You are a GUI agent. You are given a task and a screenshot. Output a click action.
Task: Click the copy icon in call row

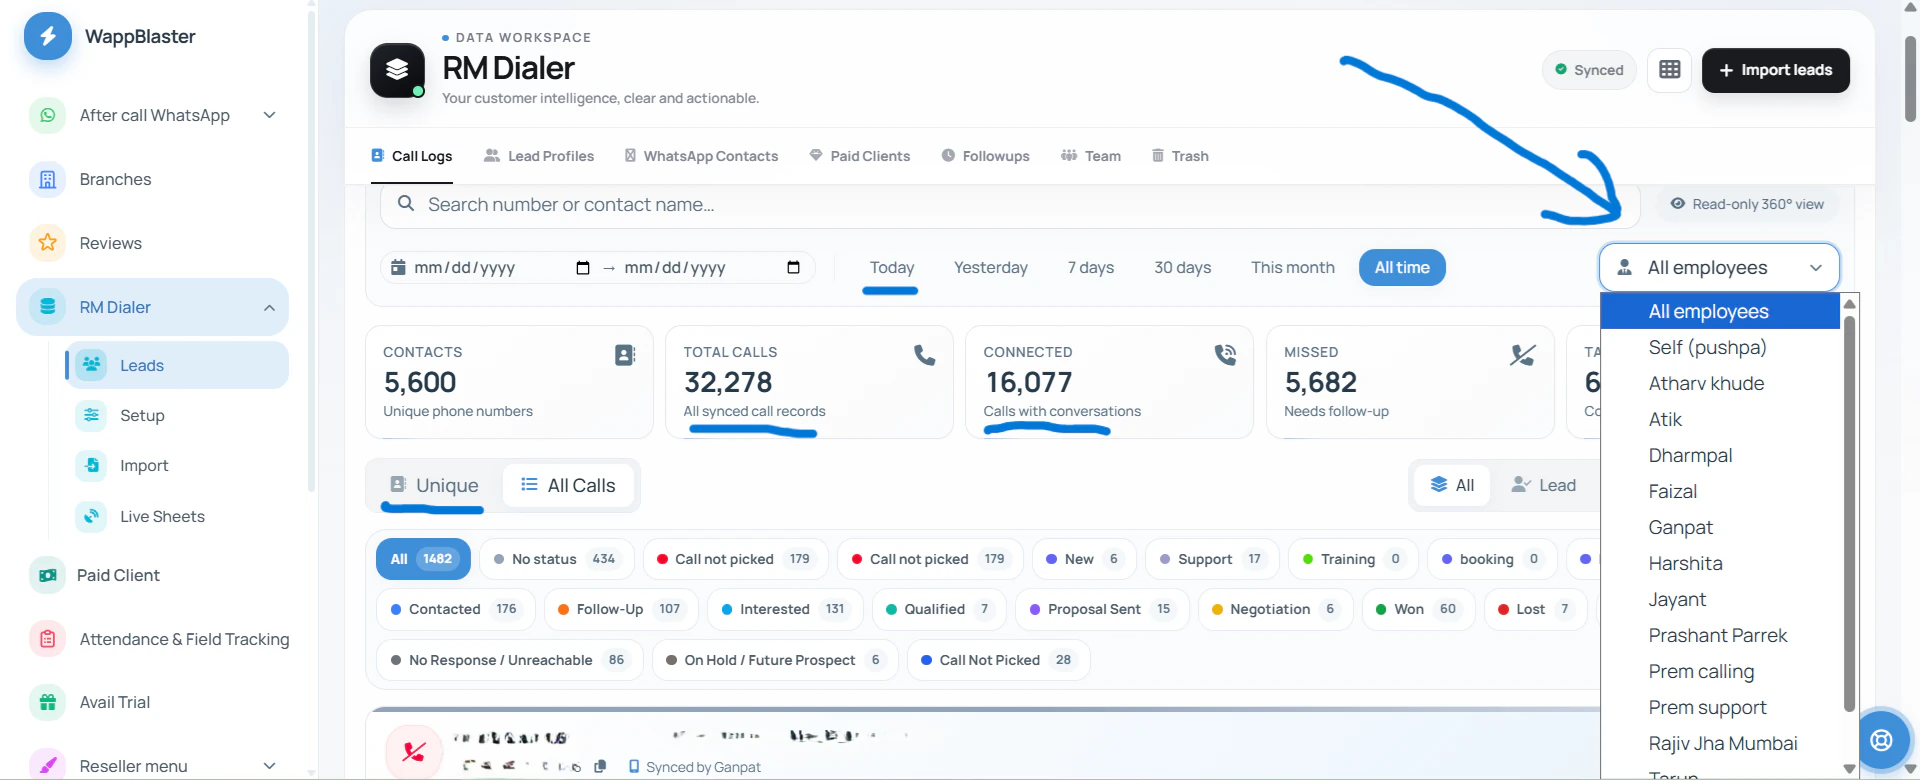pos(600,766)
